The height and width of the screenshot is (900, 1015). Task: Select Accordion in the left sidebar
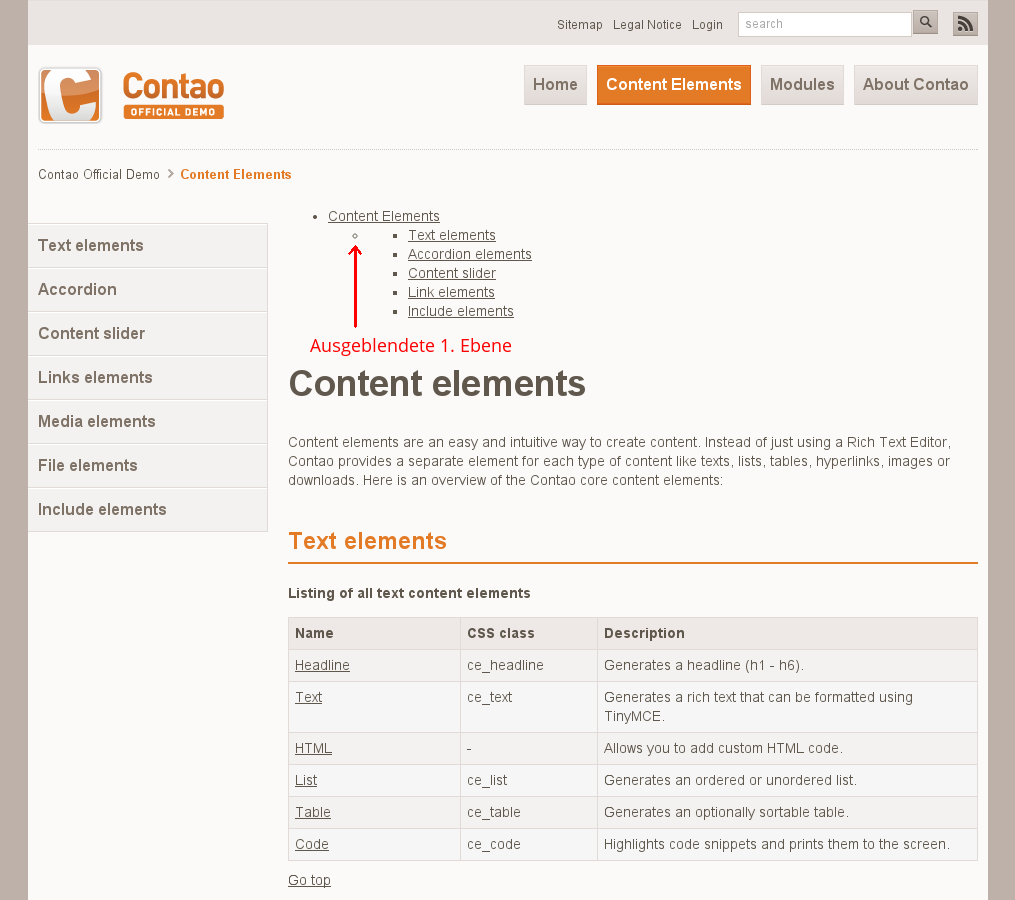click(x=78, y=290)
